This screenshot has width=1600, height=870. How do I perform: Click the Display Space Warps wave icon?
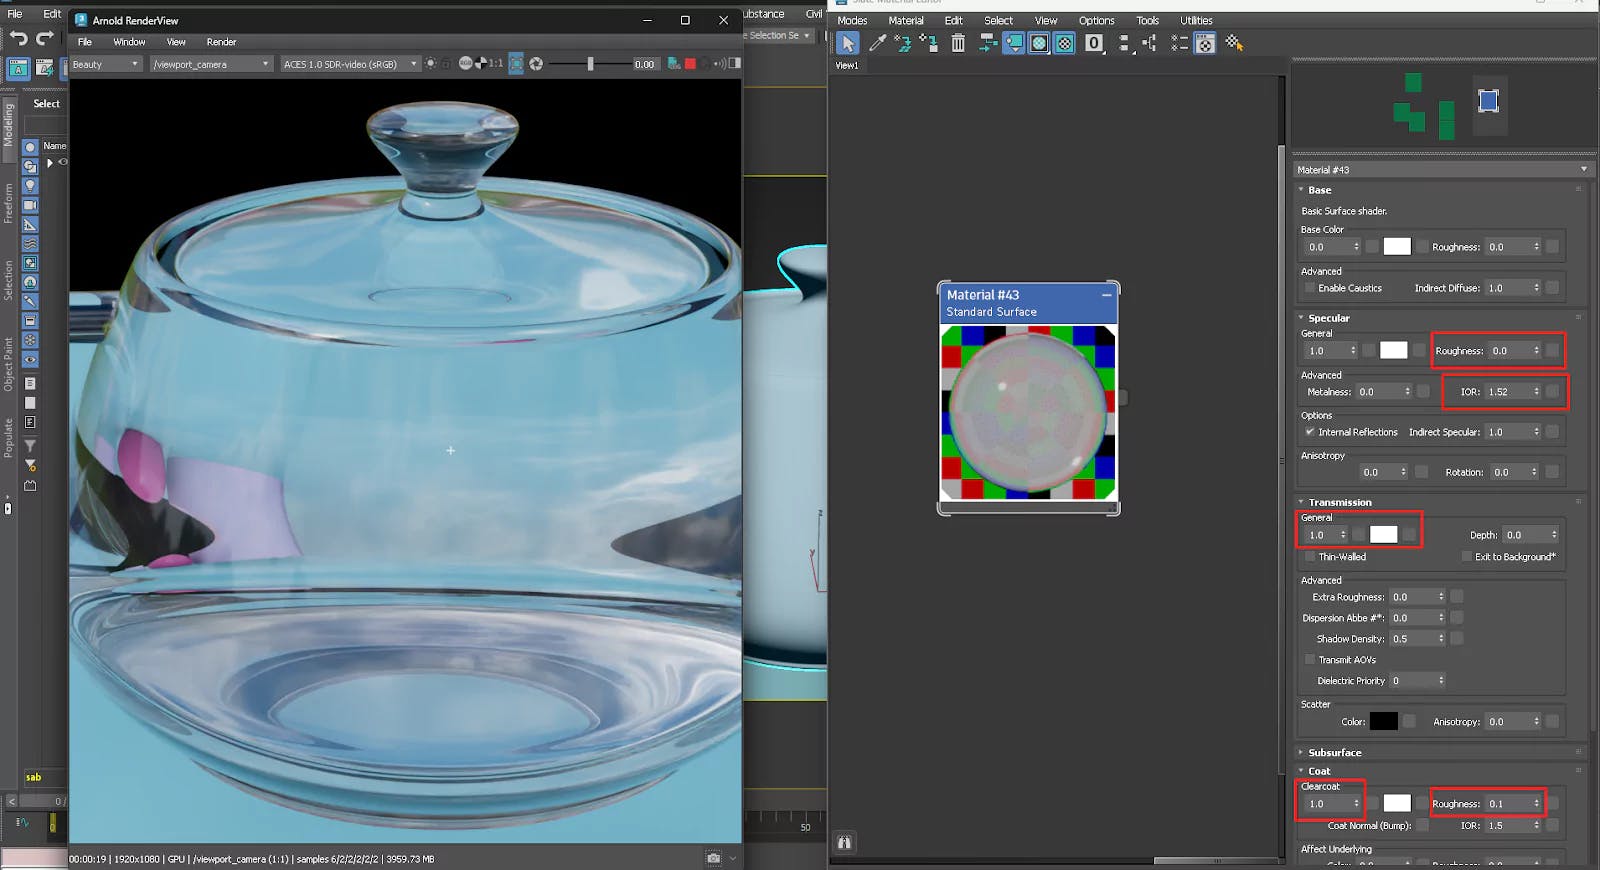(30, 244)
